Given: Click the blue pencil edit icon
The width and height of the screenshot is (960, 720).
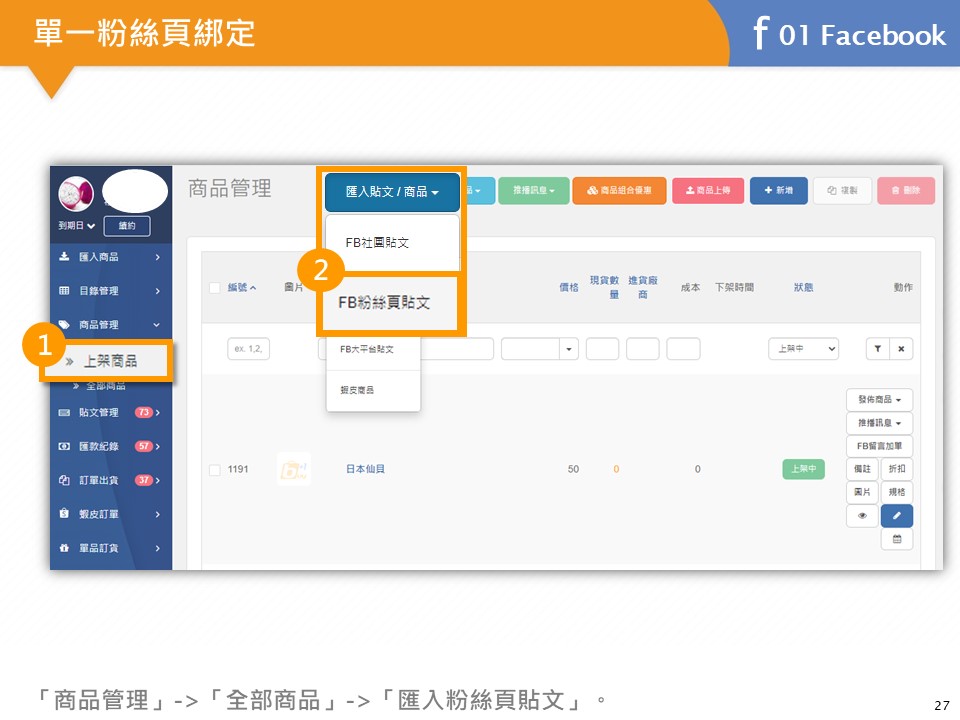Looking at the screenshot, I should click(x=897, y=516).
